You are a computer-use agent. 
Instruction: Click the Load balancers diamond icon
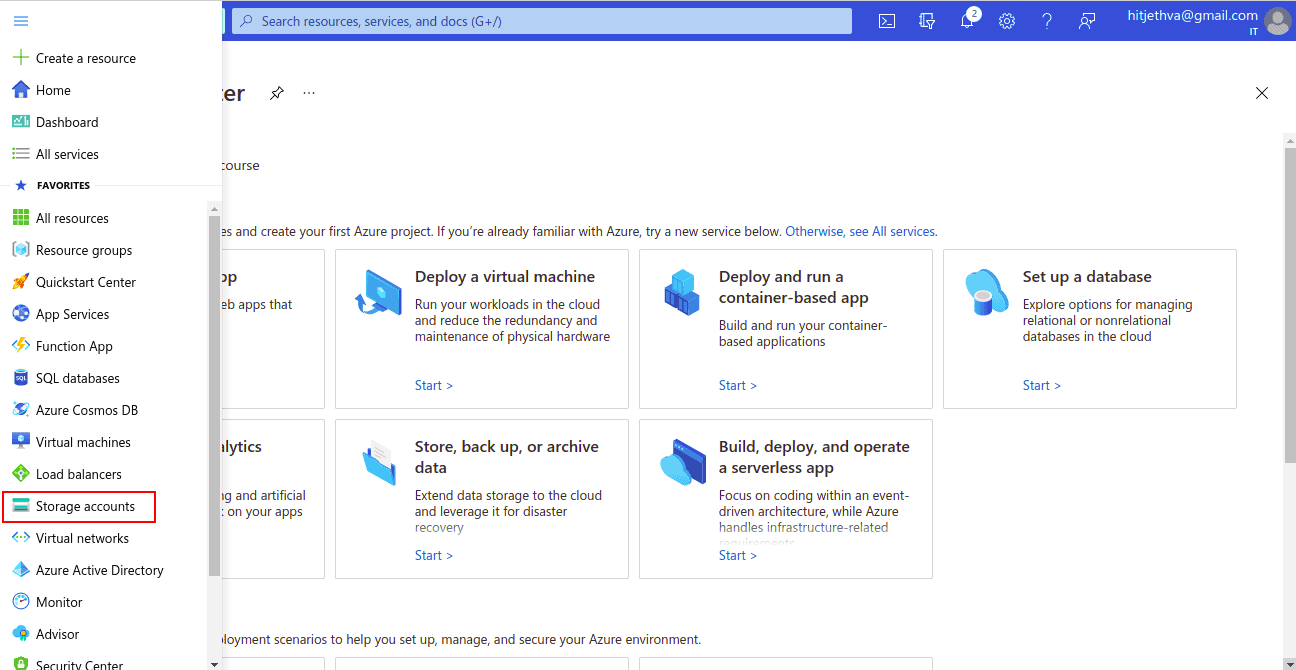click(20, 474)
